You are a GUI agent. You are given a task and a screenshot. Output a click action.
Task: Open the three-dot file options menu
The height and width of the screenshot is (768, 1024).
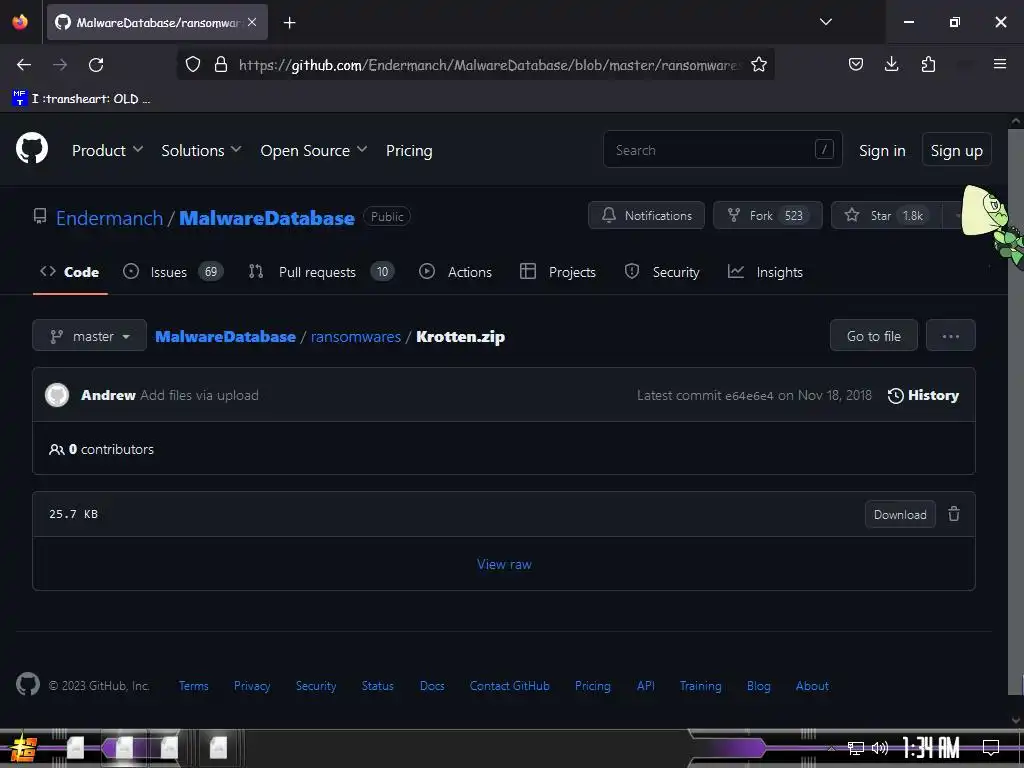(x=950, y=336)
